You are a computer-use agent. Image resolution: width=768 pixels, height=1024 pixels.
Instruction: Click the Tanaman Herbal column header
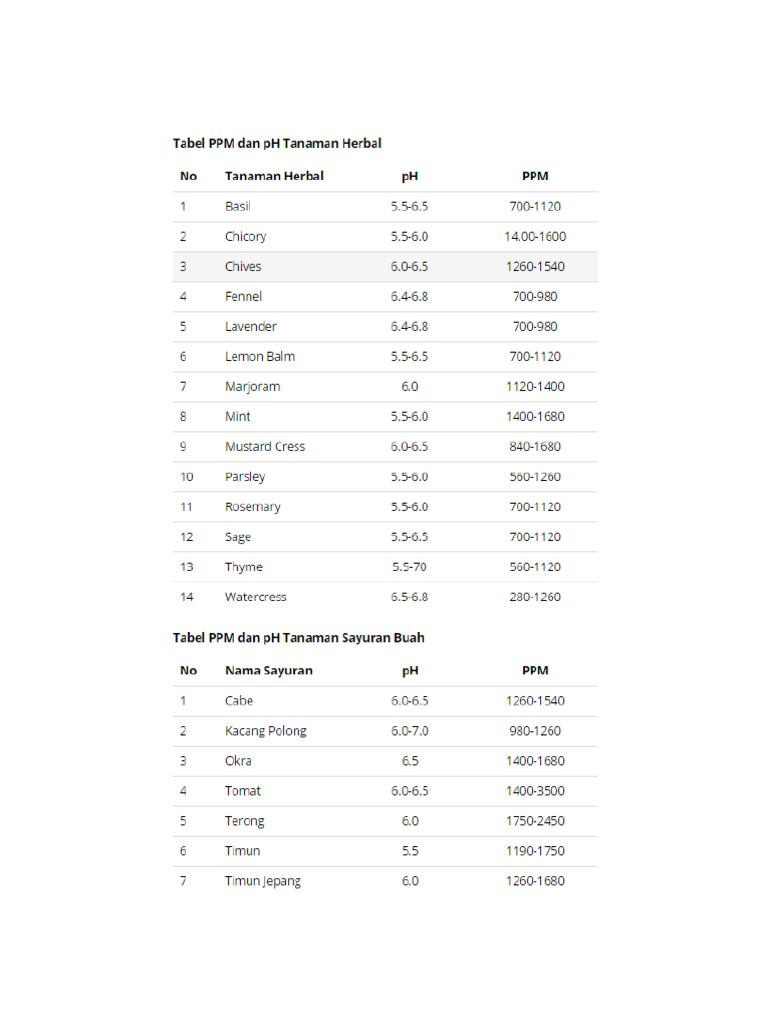tap(274, 176)
